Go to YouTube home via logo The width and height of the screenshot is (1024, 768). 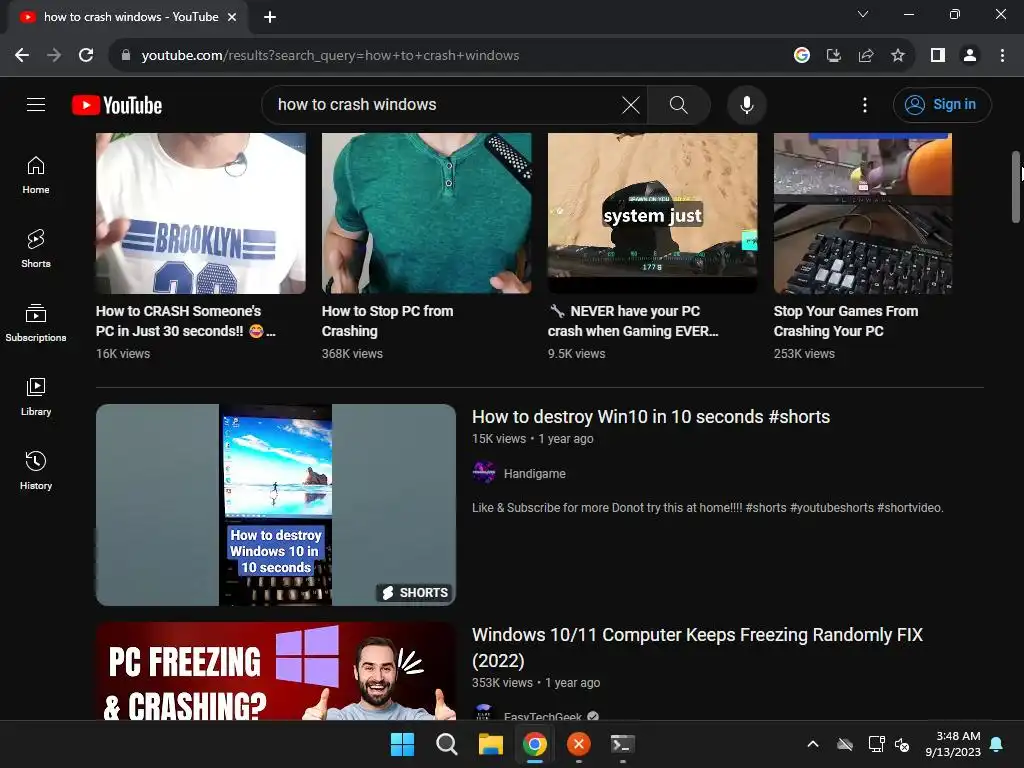tap(117, 105)
